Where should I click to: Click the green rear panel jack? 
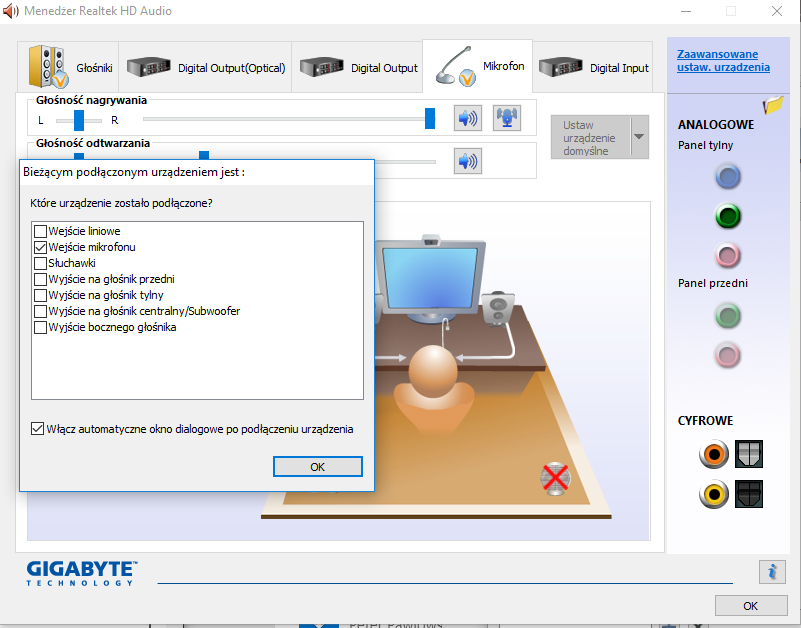(728, 216)
